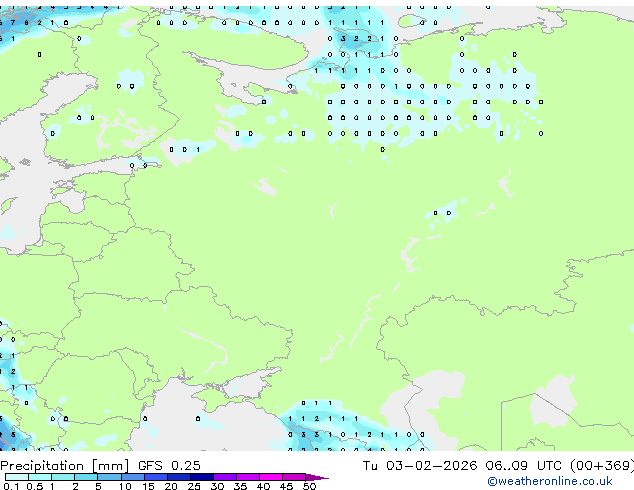
Task: Click the 10–15 mm blue legend swatch
Action: coord(132,477)
